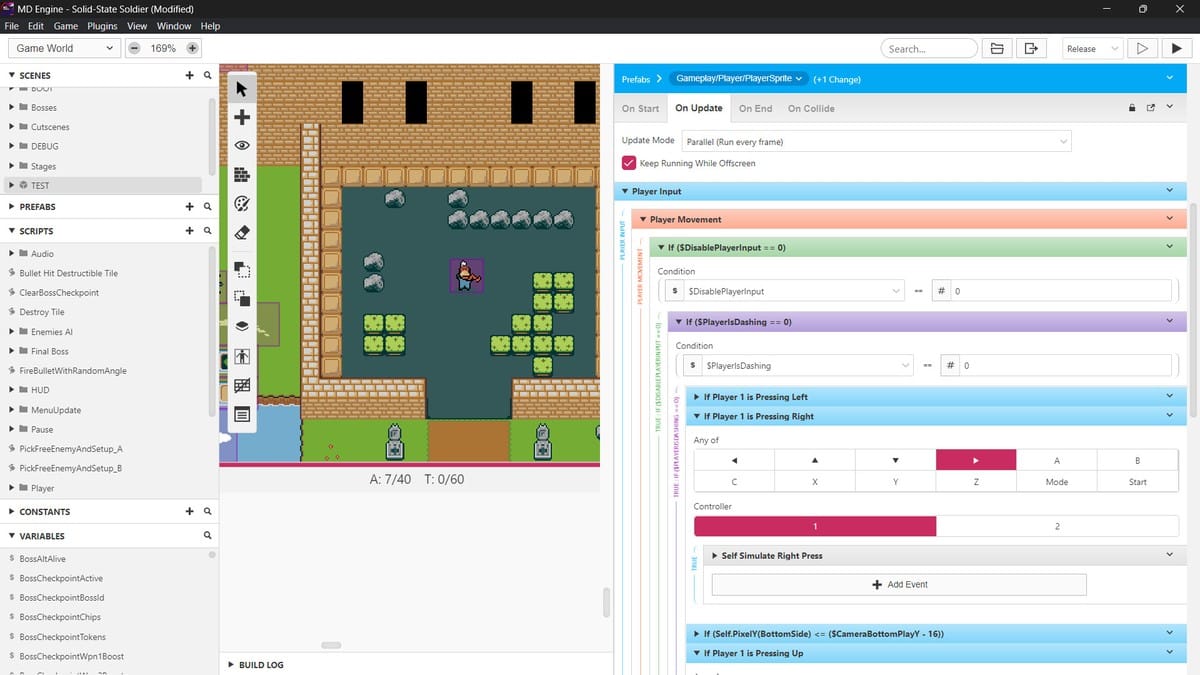Screen dimensions: 1200x675
Task: Click the export project icon
Action: tap(1030, 48)
